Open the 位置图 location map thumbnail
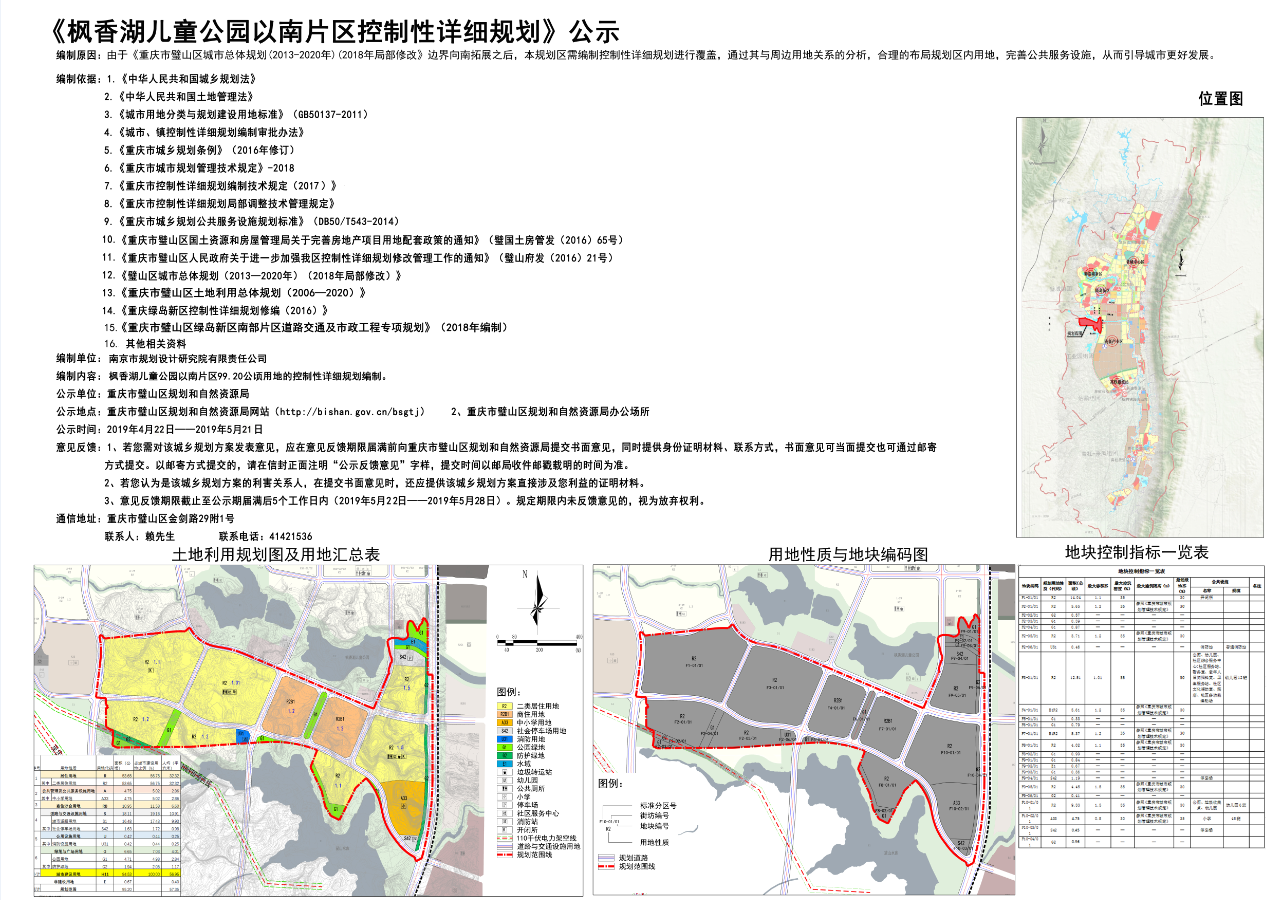The width and height of the screenshot is (1272, 900). click(x=1141, y=327)
